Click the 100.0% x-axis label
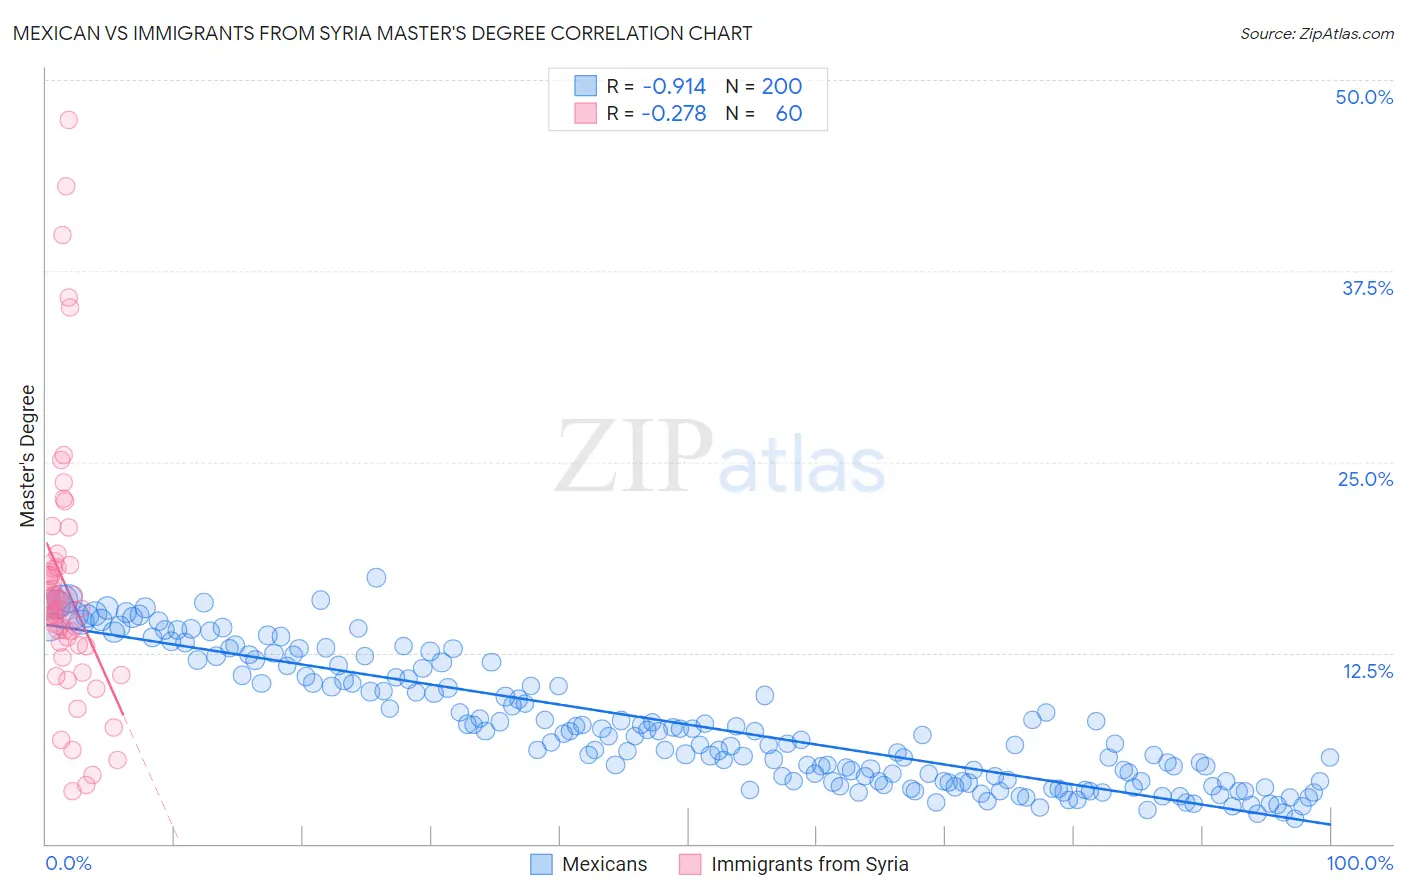This screenshot has width=1406, height=892. coord(1360,863)
